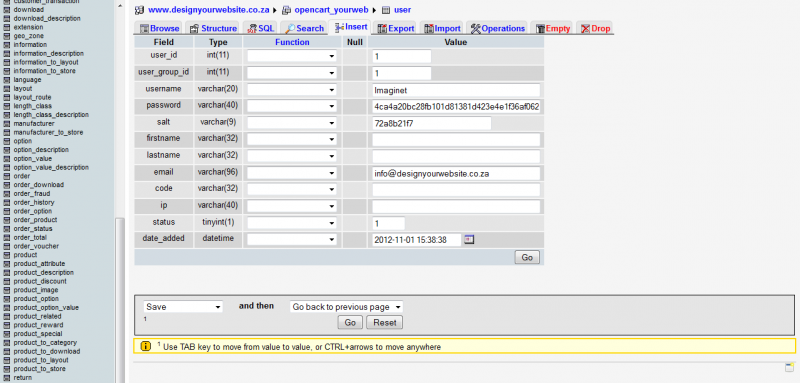Screen dimensions: 800x383
Task: Click the Function column header link
Action: (292, 42)
